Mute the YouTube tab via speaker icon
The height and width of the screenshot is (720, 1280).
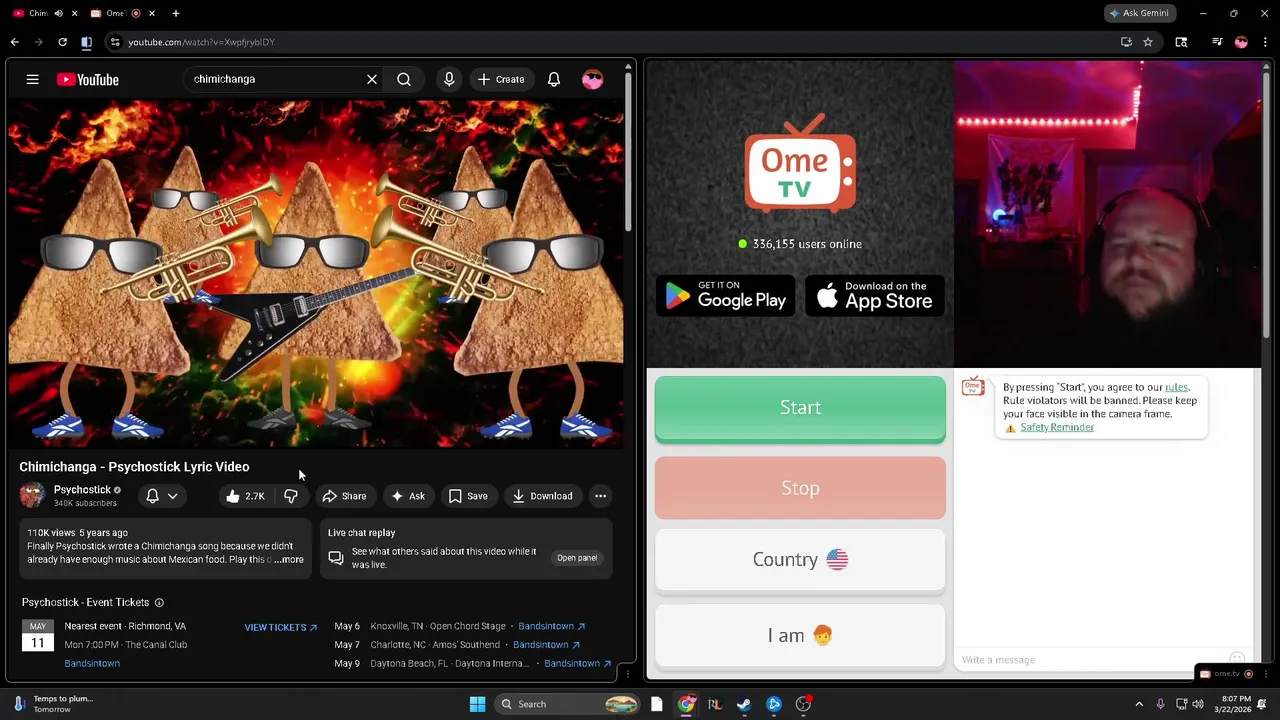click(58, 13)
